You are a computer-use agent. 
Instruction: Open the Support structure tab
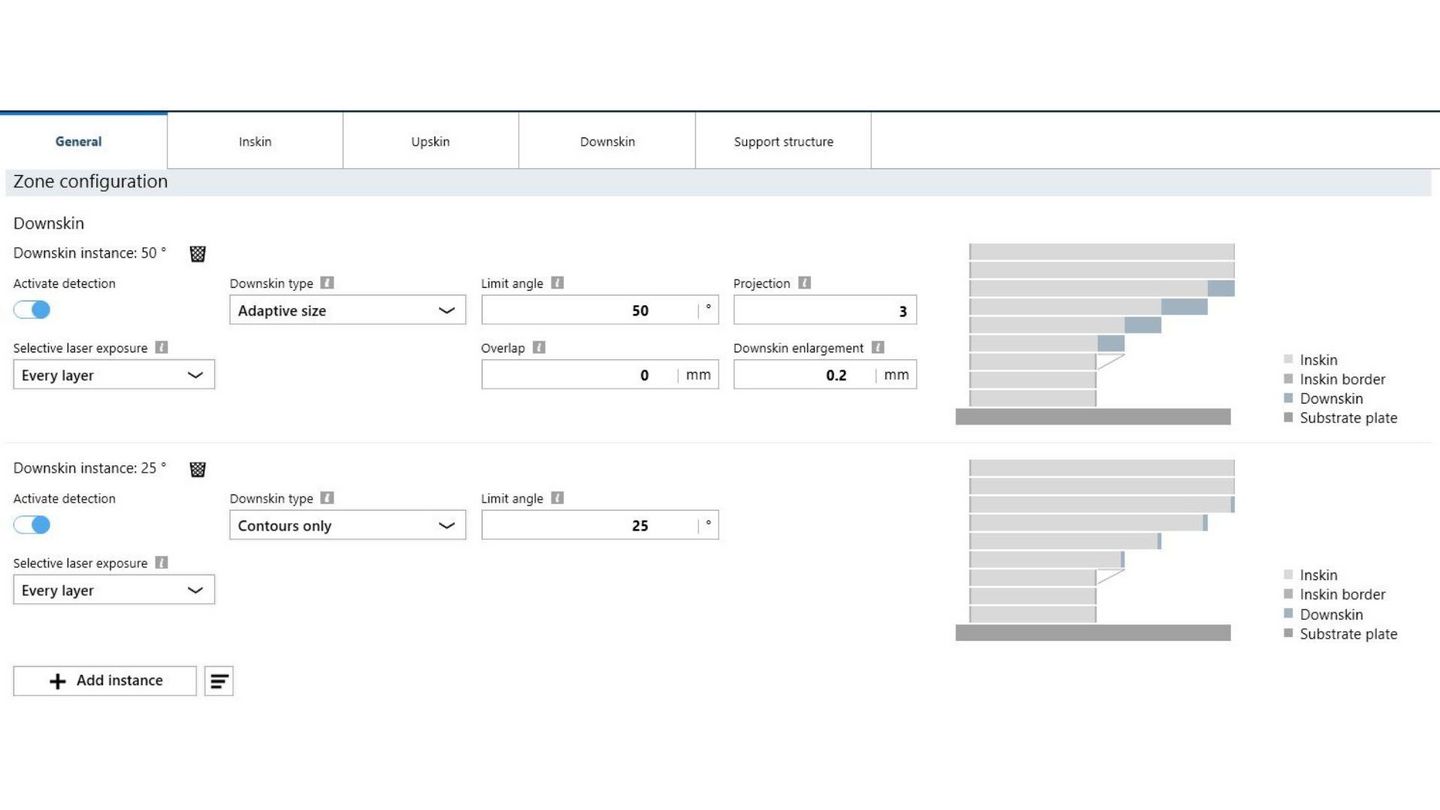(x=783, y=141)
